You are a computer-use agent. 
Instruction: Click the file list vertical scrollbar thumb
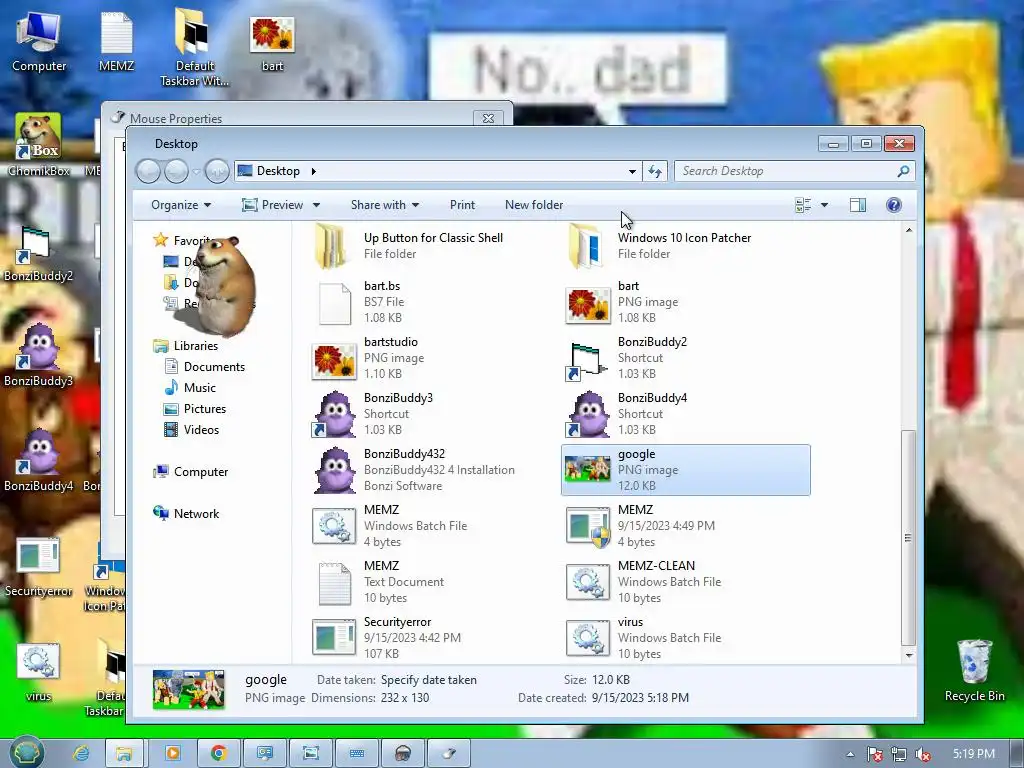(908, 537)
